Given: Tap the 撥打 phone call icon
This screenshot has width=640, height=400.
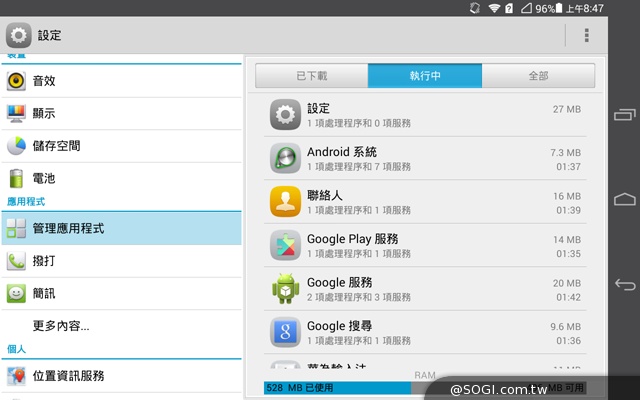Looking at the screenshot, I should click(16, 261).
